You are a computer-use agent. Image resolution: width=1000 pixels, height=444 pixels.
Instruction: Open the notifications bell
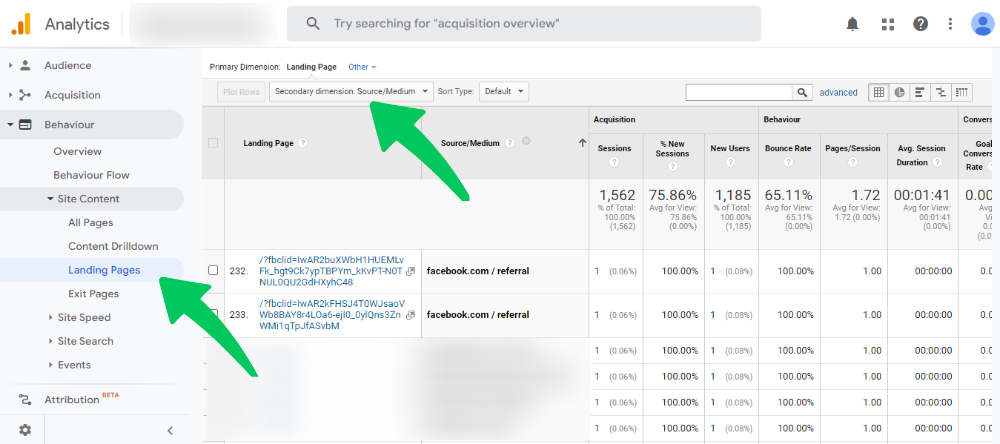[x=852, y=24]
